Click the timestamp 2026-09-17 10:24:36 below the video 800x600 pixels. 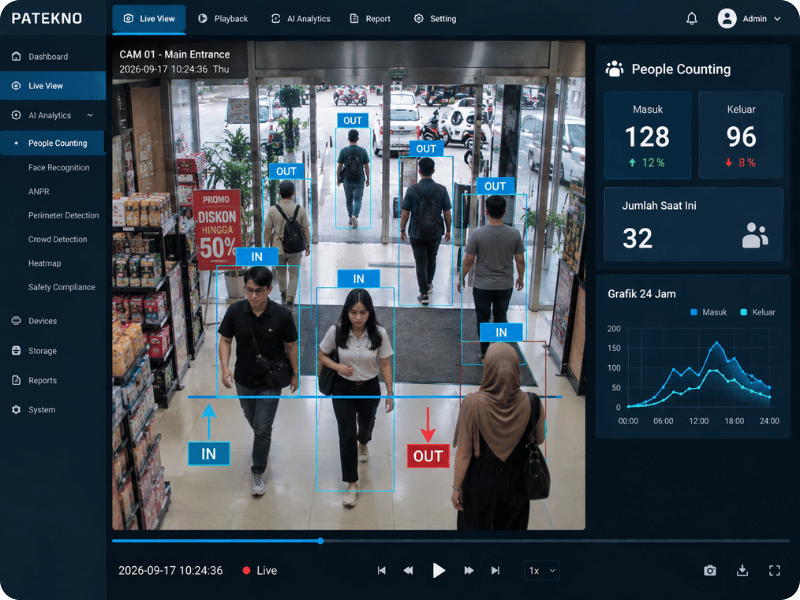coord(170,570)
